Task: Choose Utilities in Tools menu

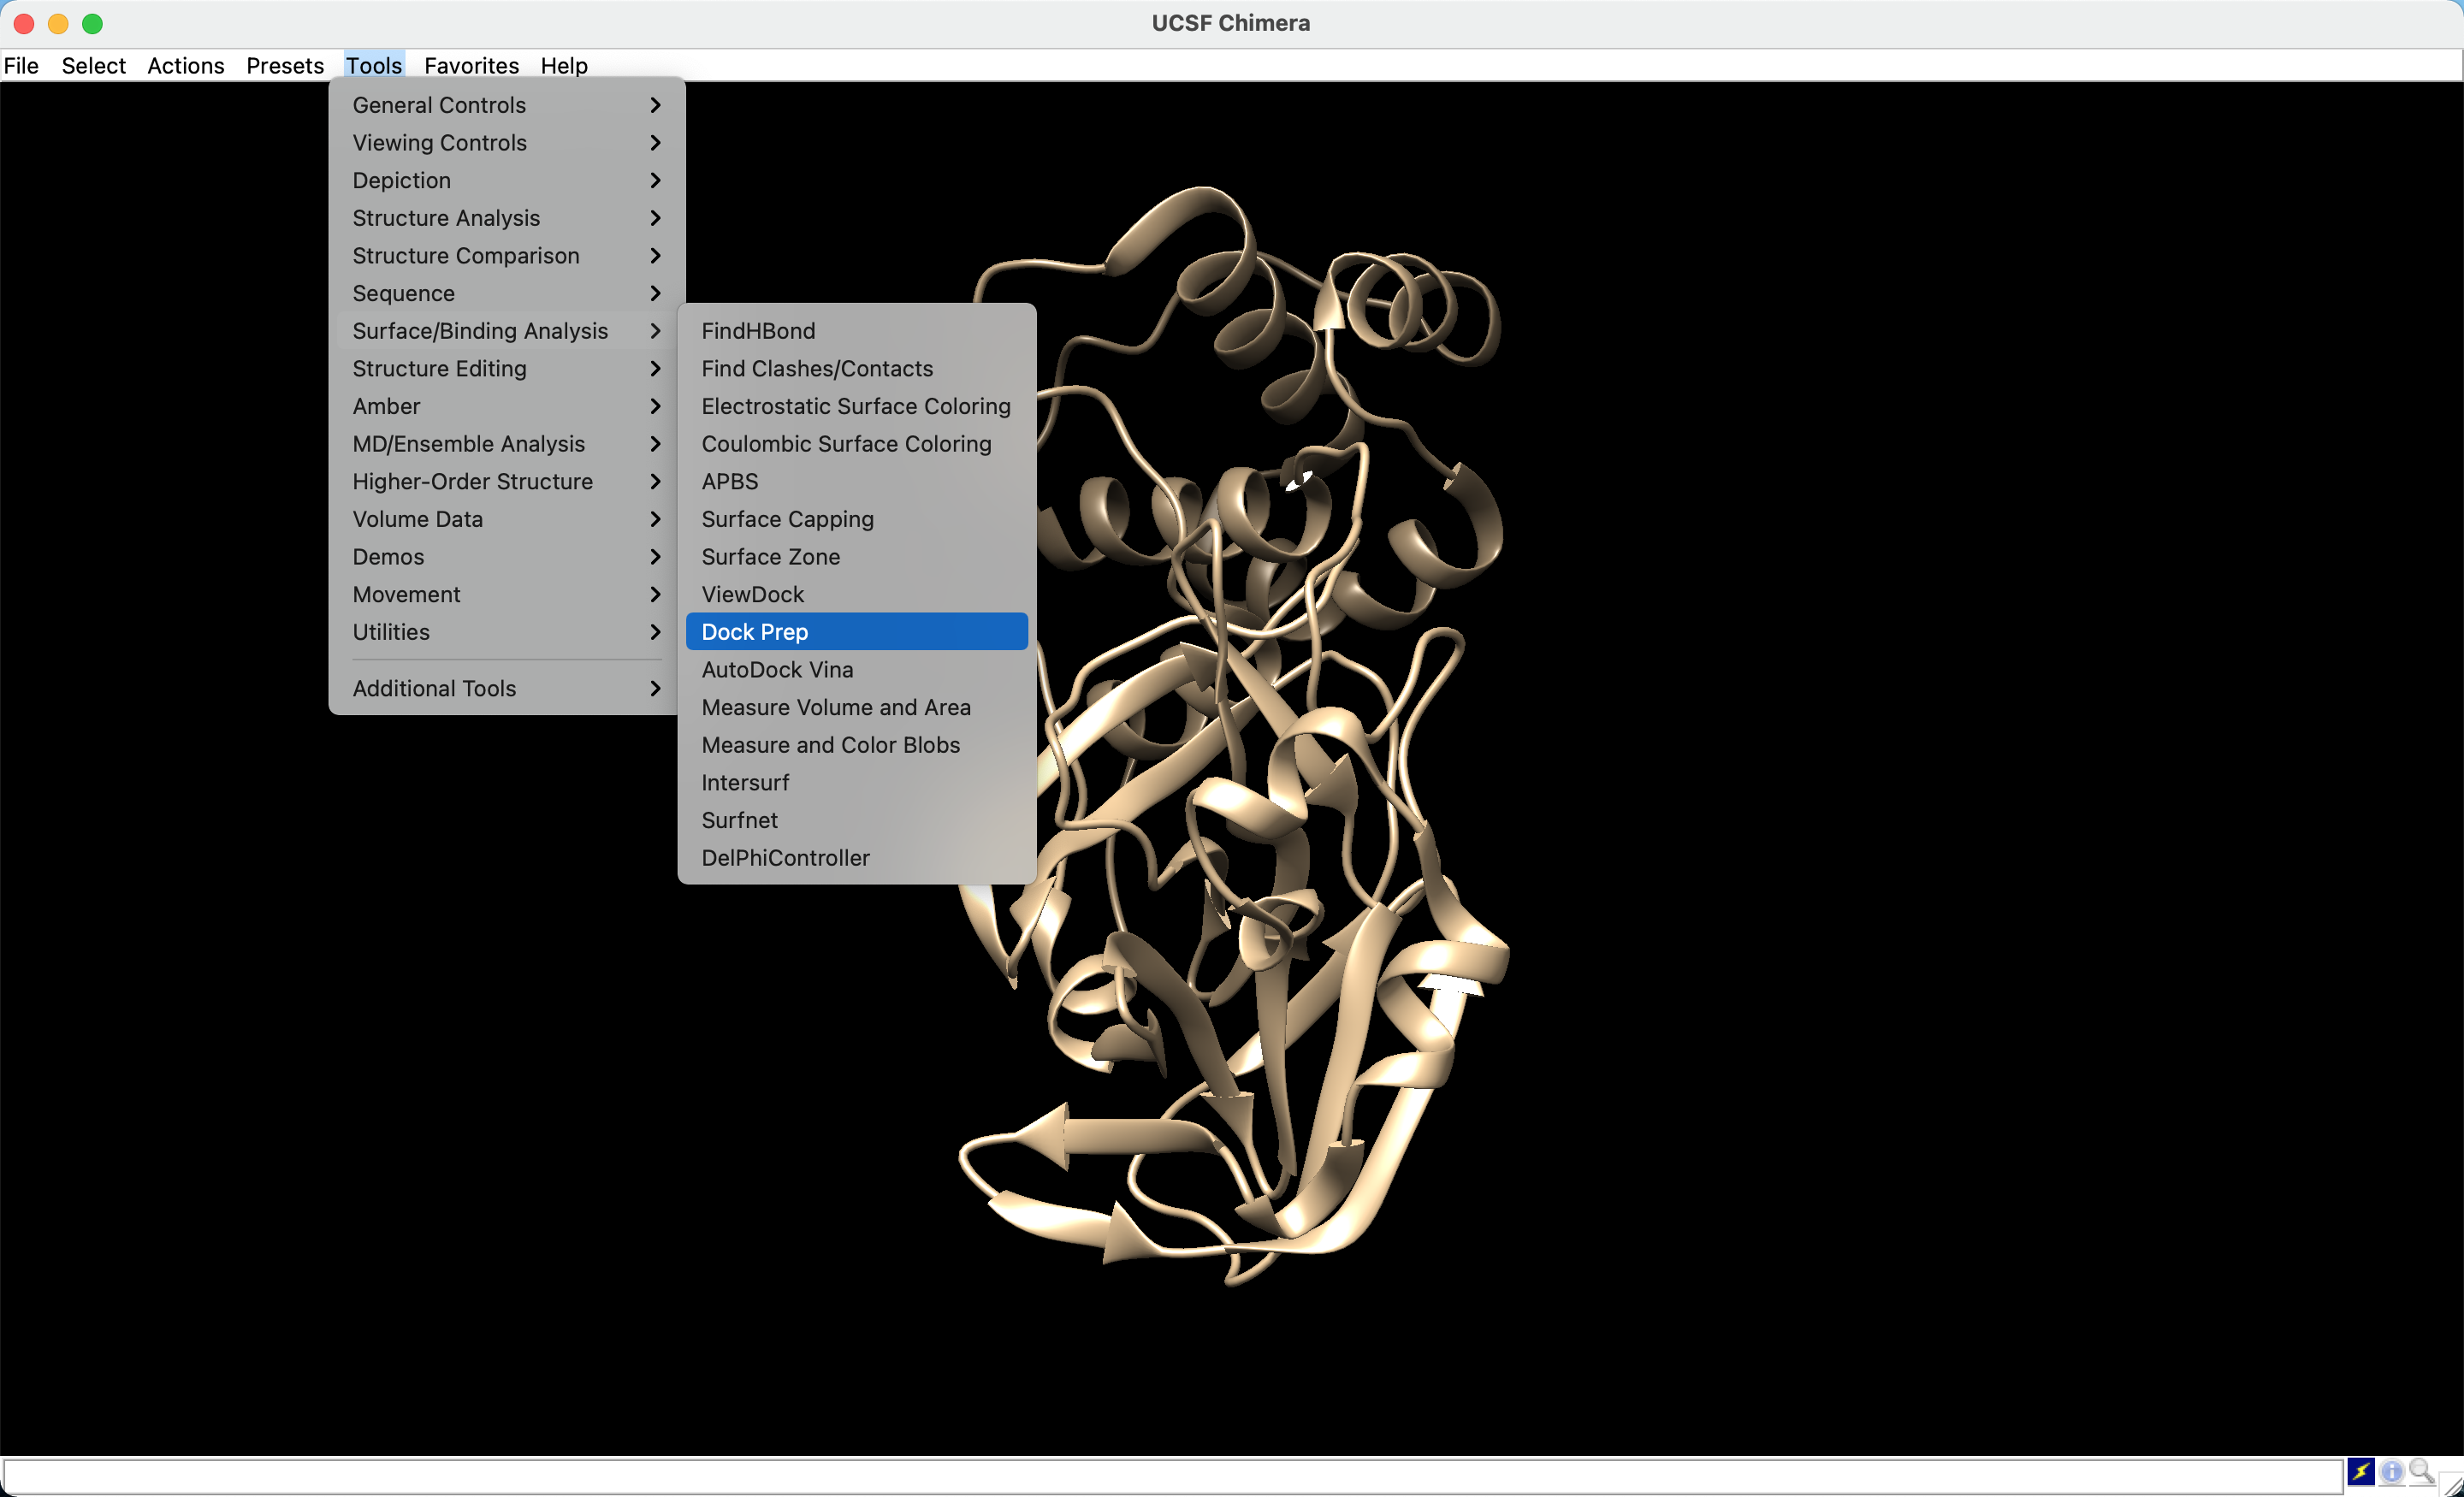Action: tap(507, 632)
